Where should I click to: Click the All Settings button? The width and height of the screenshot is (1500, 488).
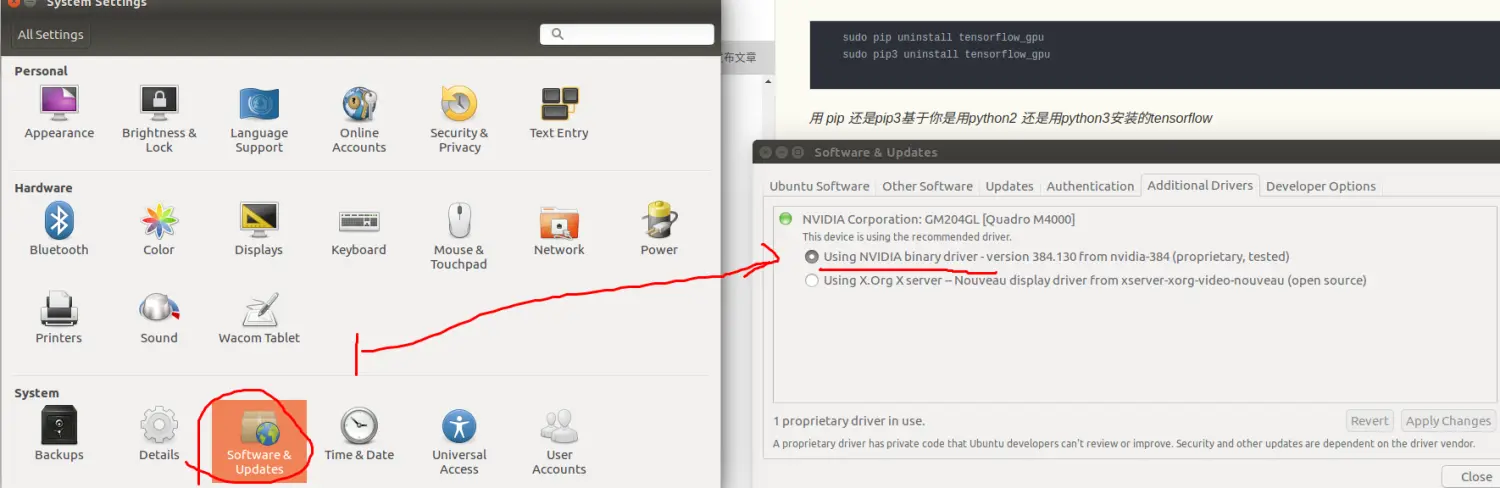[51, 34]
